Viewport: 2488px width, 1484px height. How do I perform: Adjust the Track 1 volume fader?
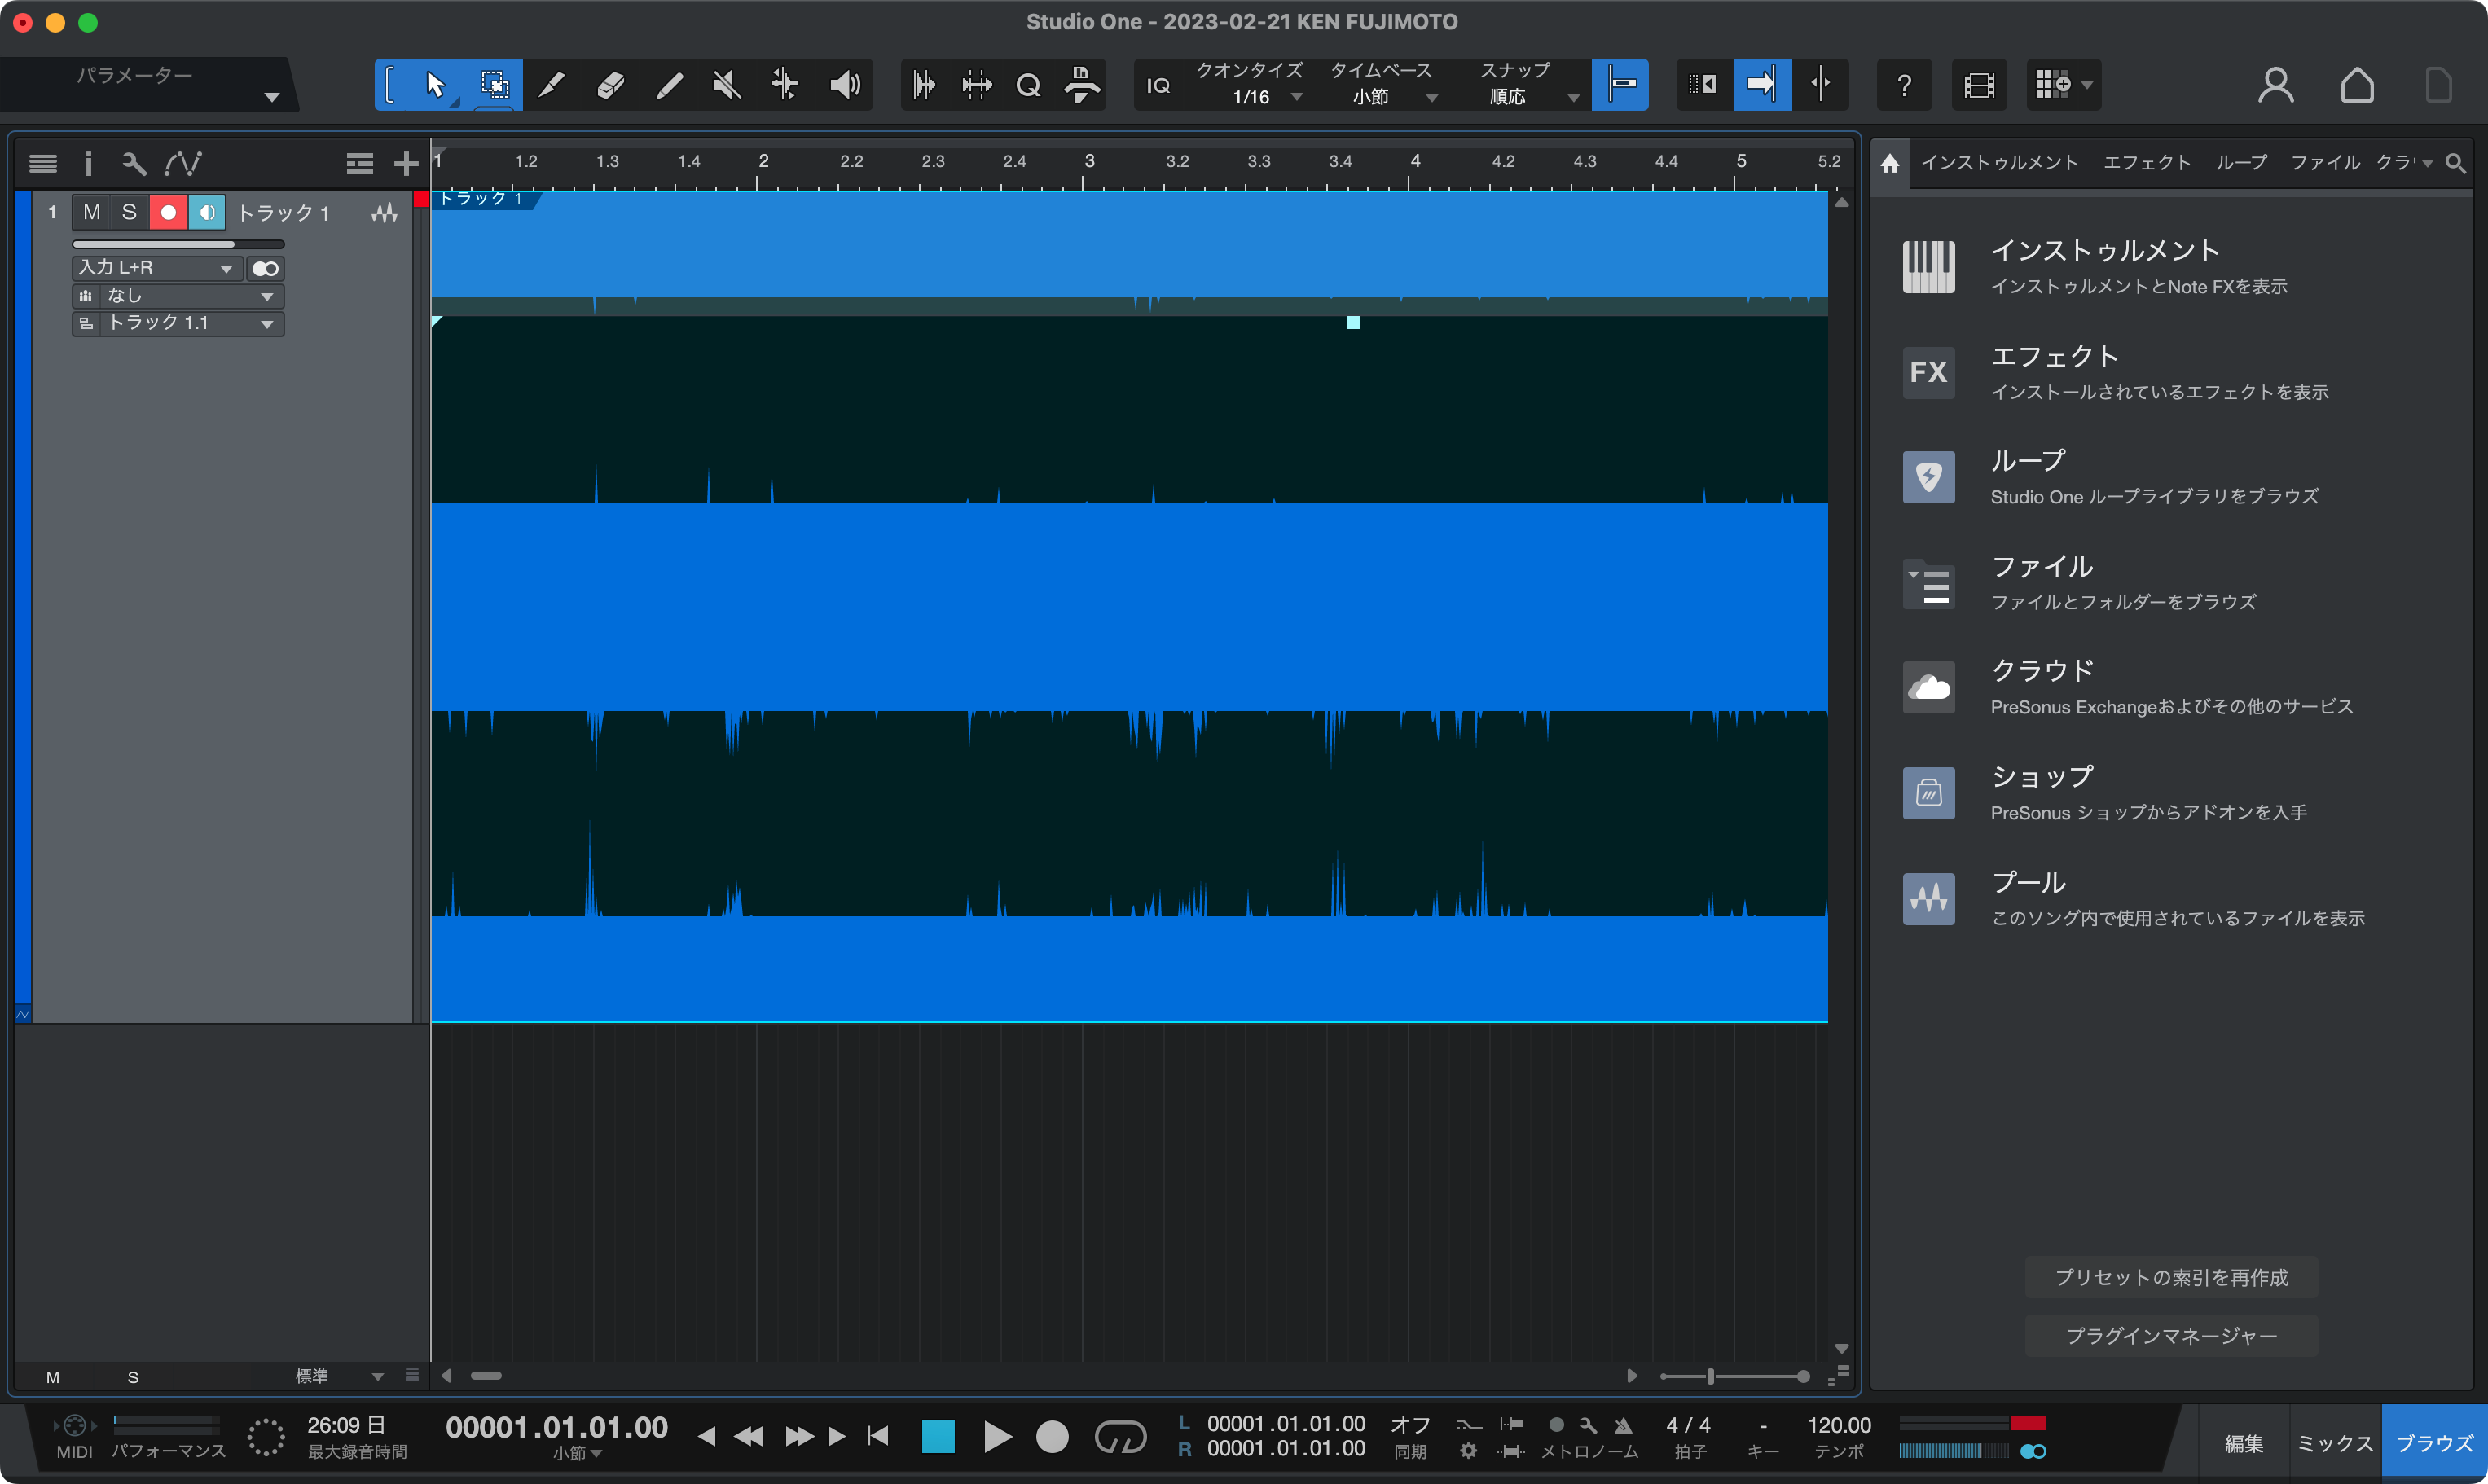coord(178,244)
